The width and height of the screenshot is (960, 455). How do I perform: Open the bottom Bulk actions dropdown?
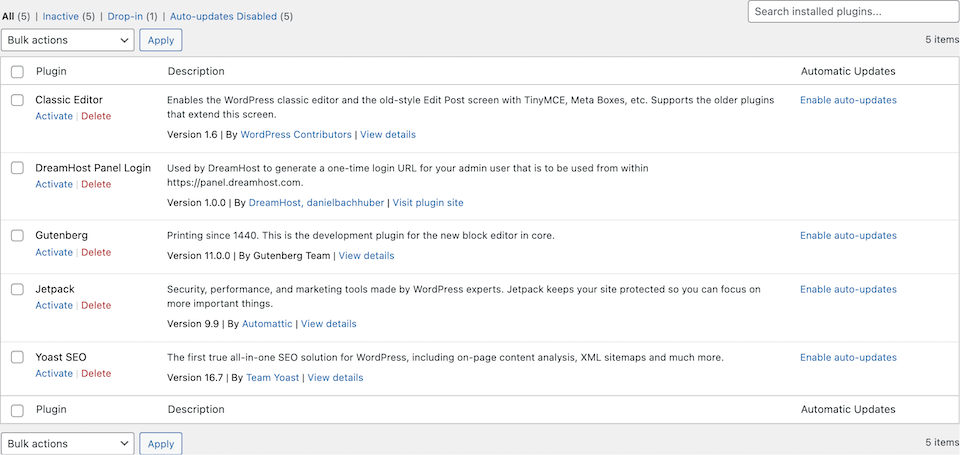tap(68, 443)
